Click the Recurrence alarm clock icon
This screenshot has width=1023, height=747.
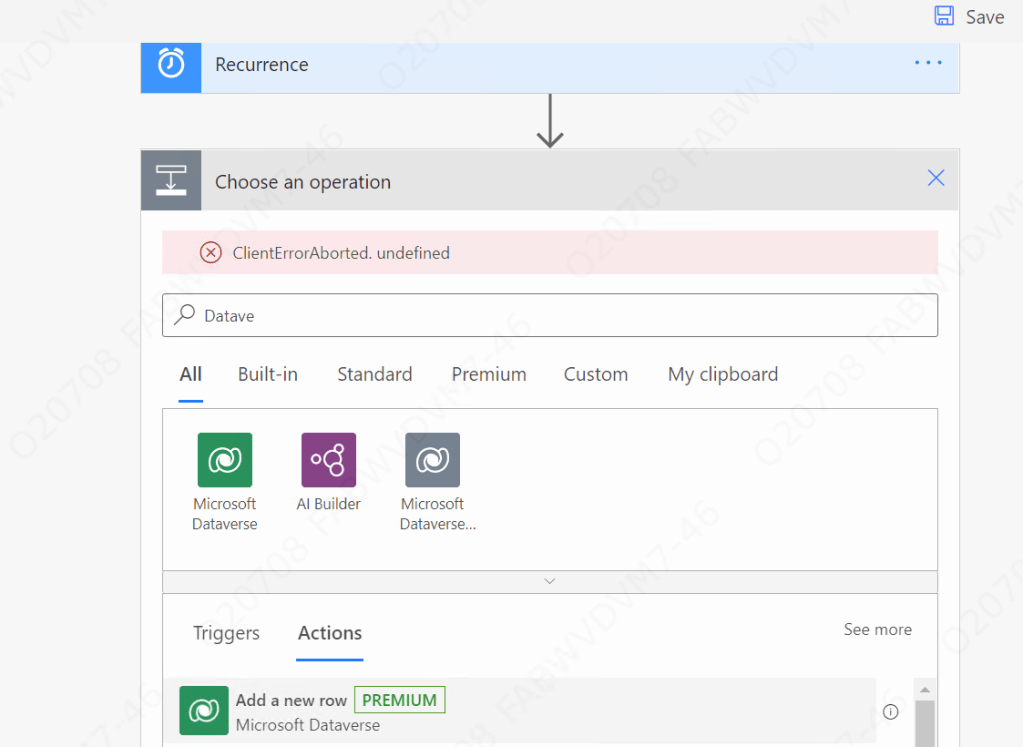click(171, 65)
